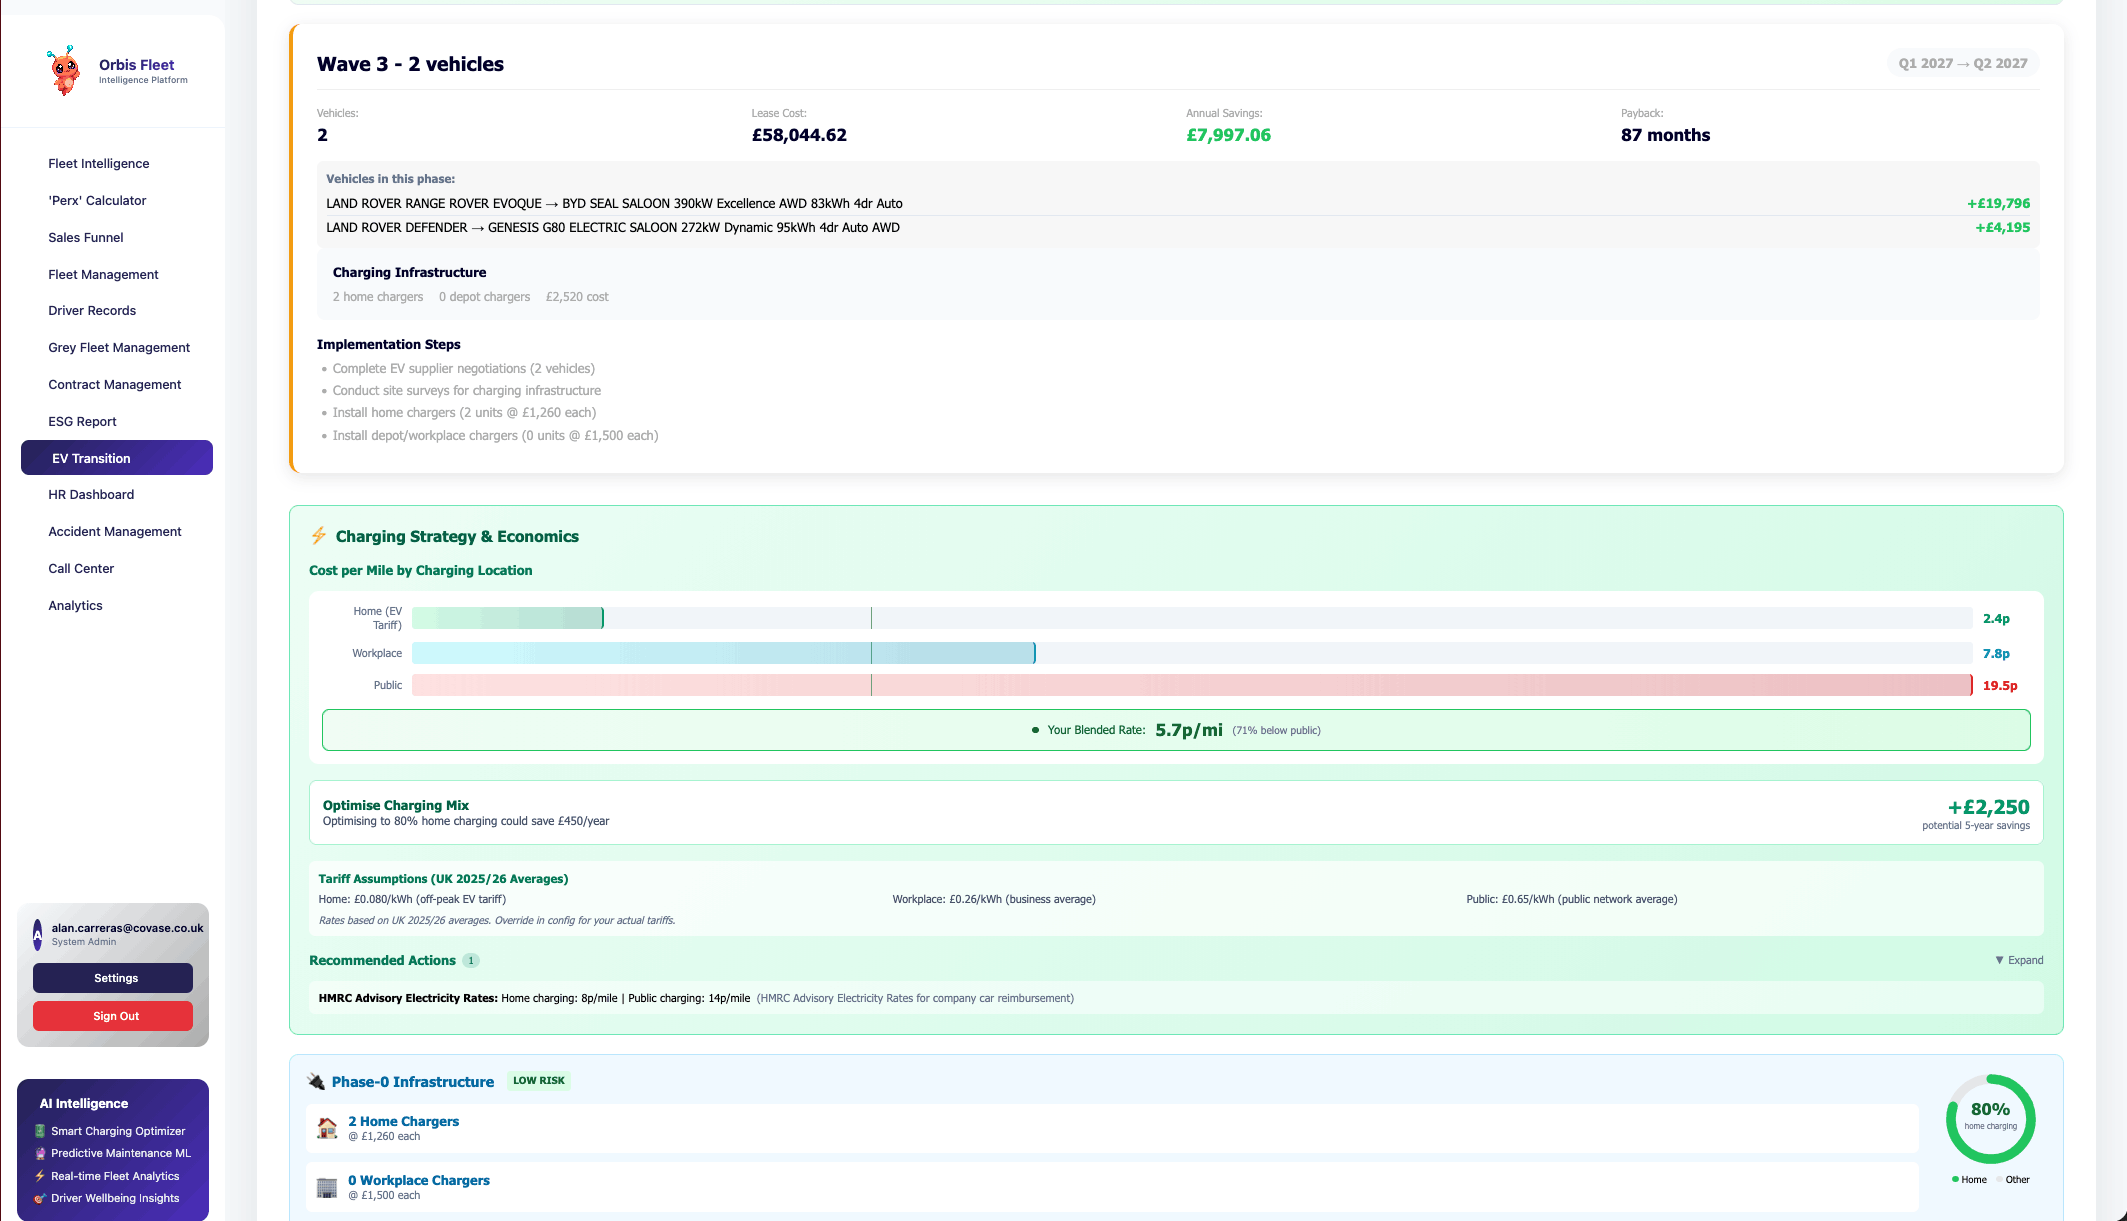Click the house icon for Home Chargers
The width and height of the screenshot is (2127, 1221).
pos(327,1128)
